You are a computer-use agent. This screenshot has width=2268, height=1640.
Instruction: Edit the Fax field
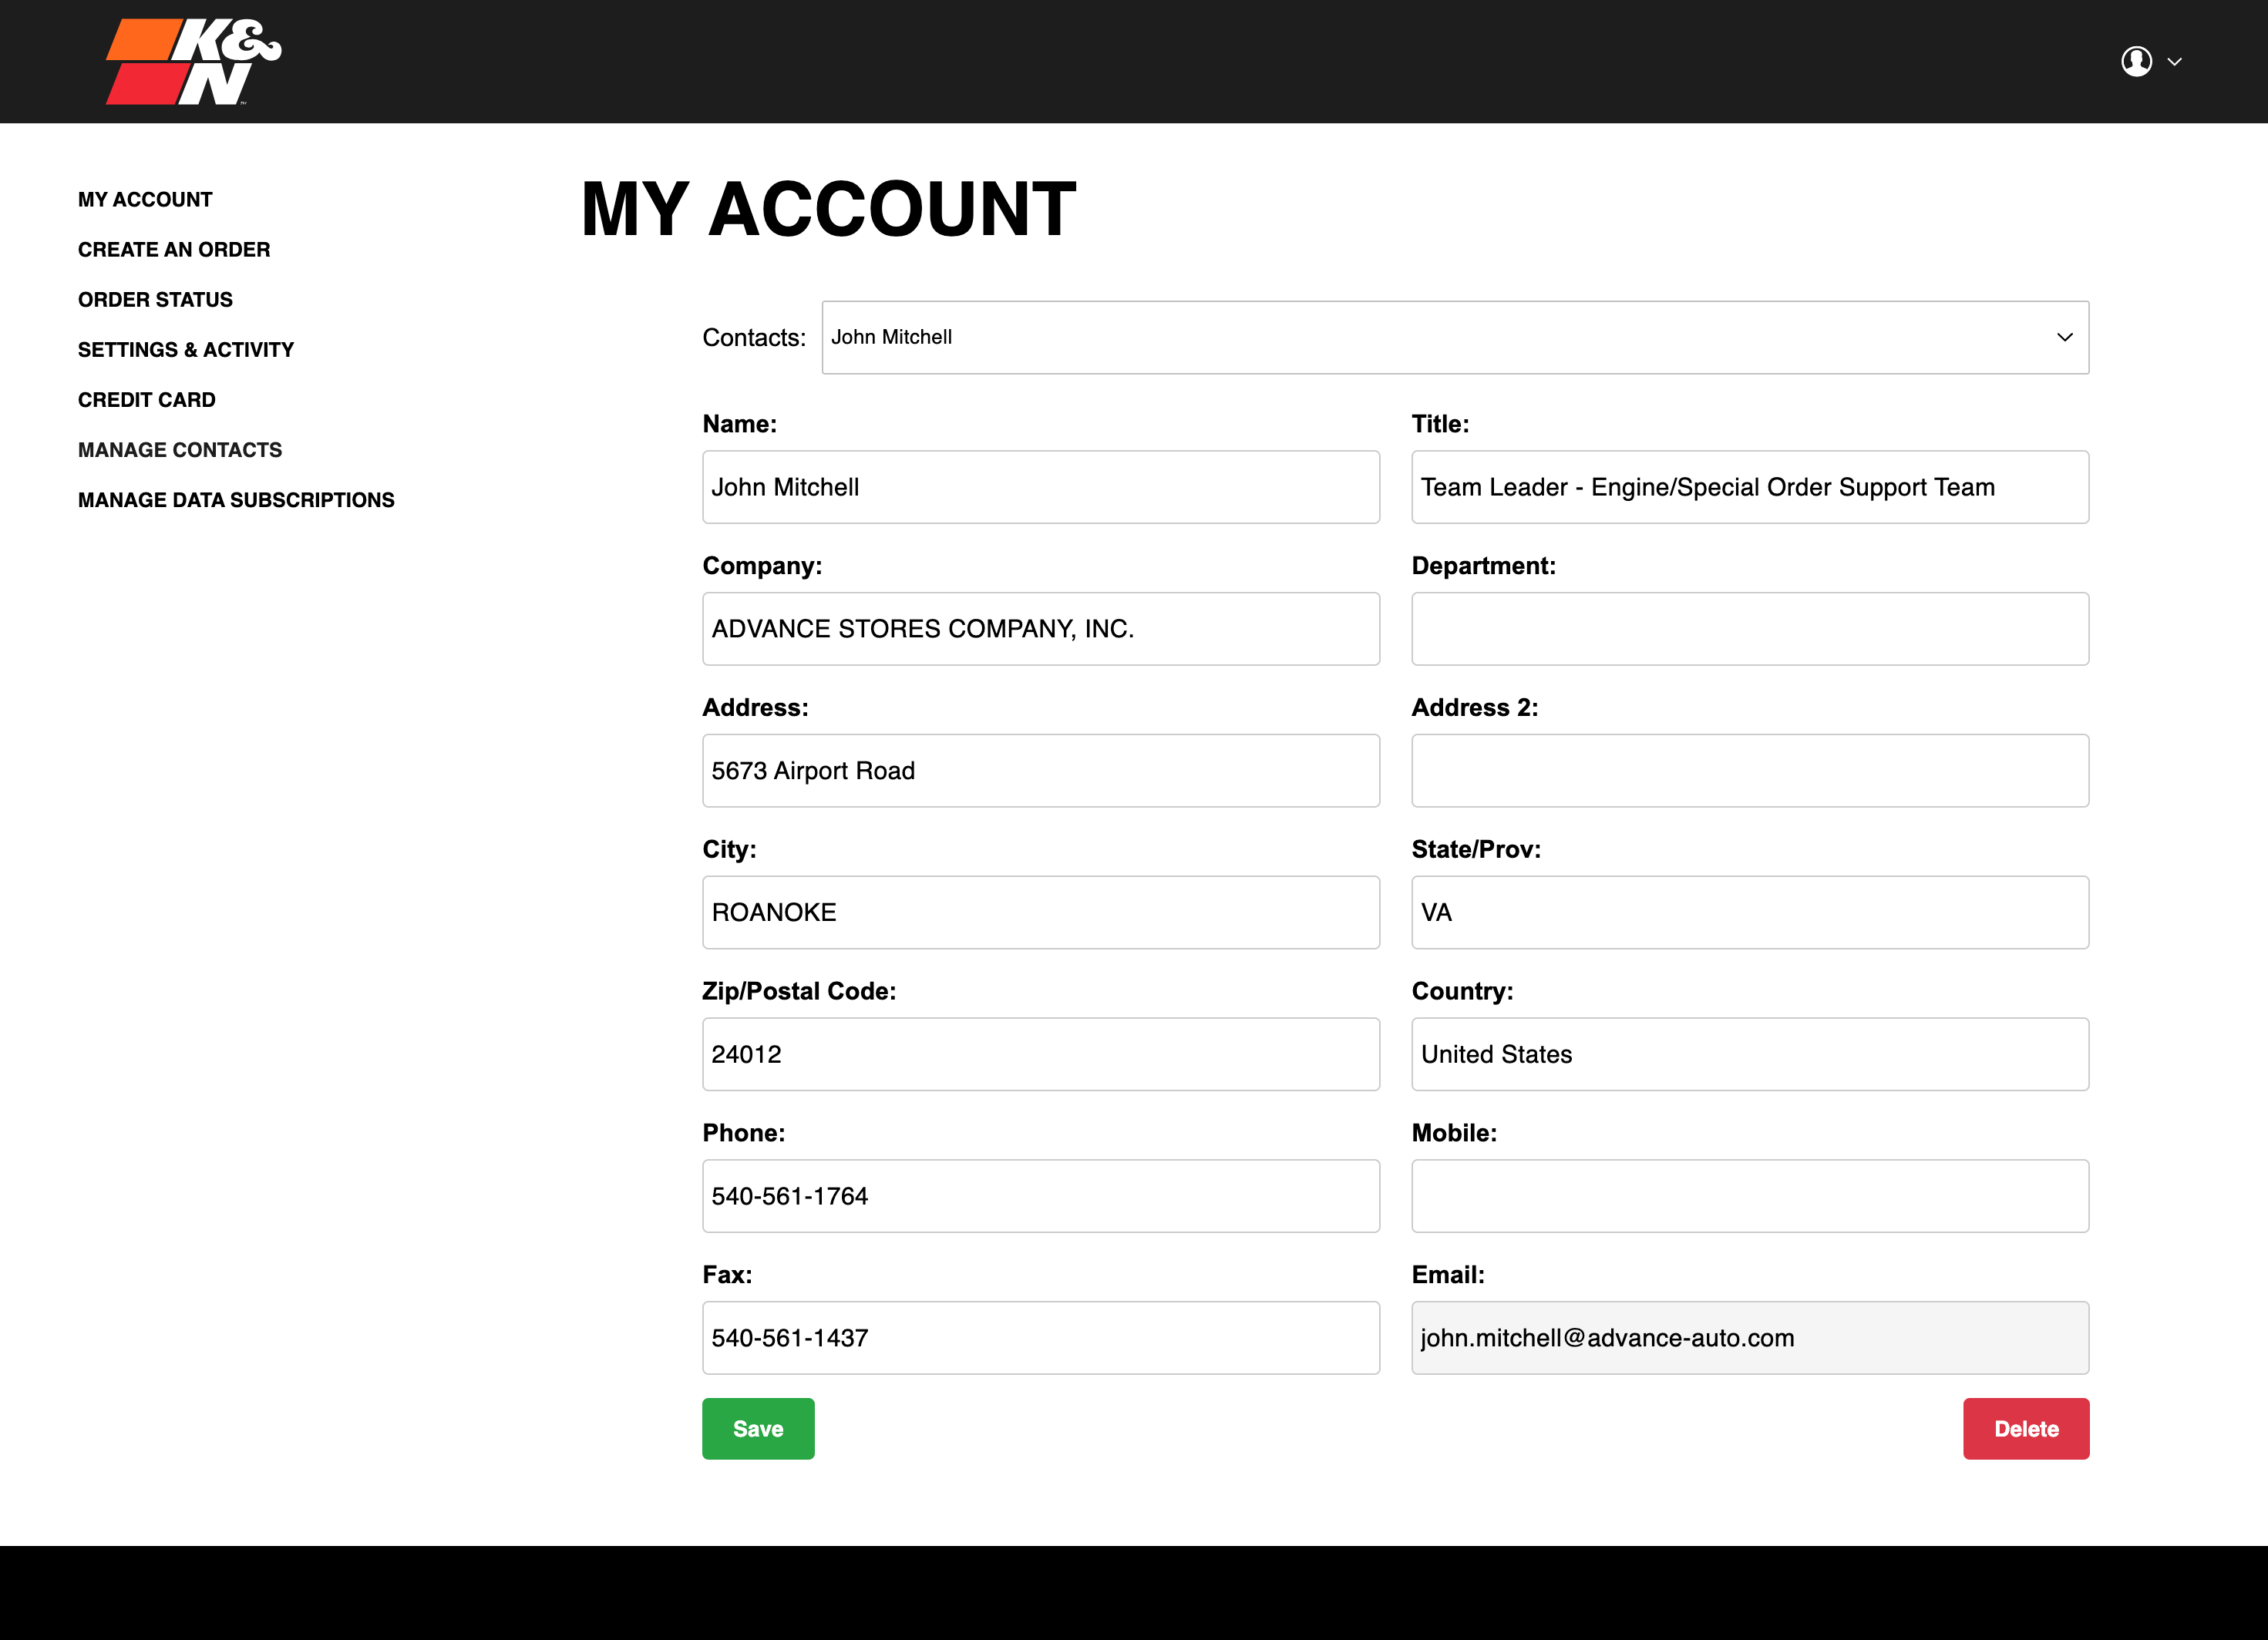[1041, 1338]
